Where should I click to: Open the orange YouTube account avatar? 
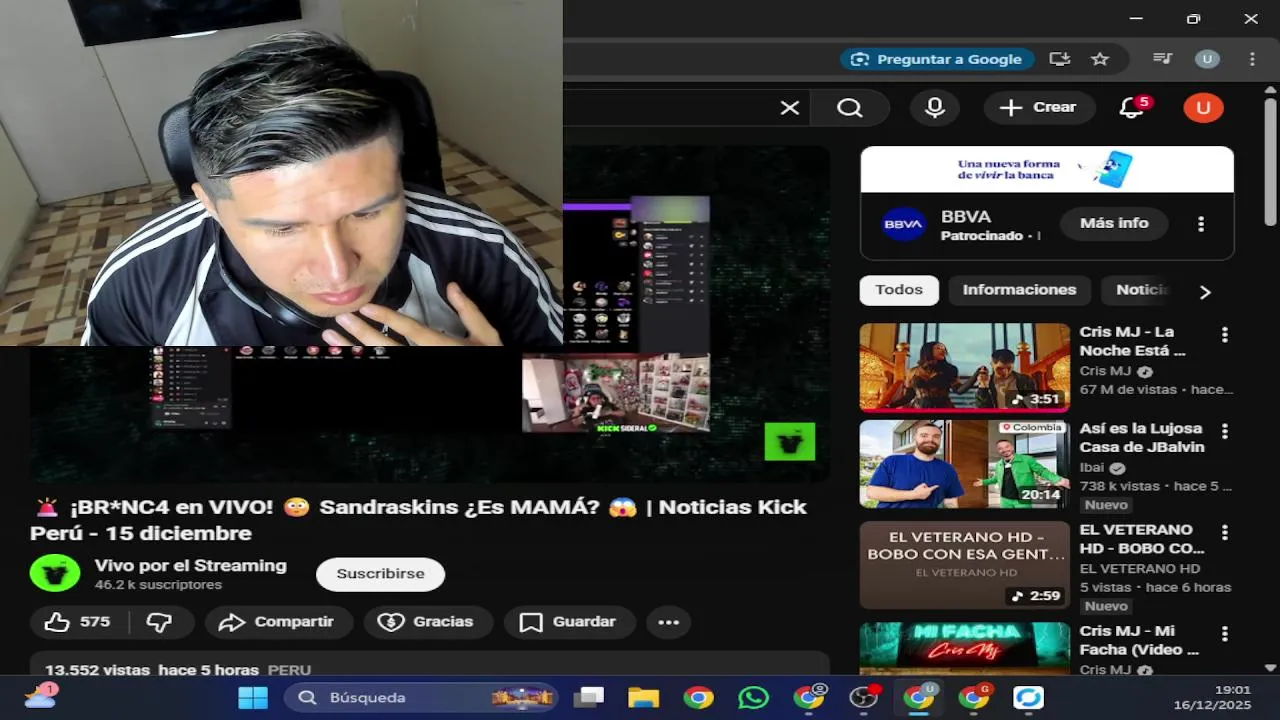point(1203,108)
